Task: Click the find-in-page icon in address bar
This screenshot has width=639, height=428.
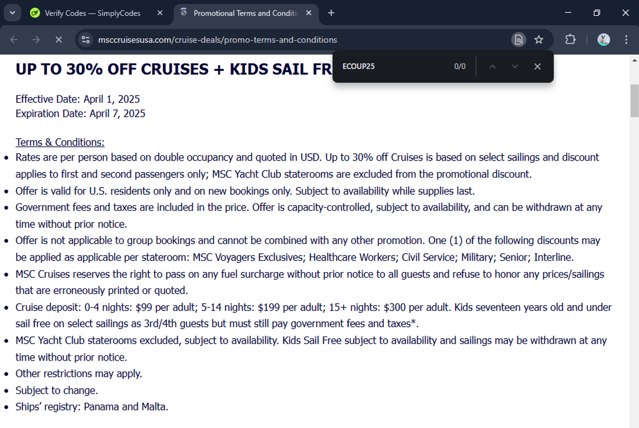Action: tap(518, 40)
